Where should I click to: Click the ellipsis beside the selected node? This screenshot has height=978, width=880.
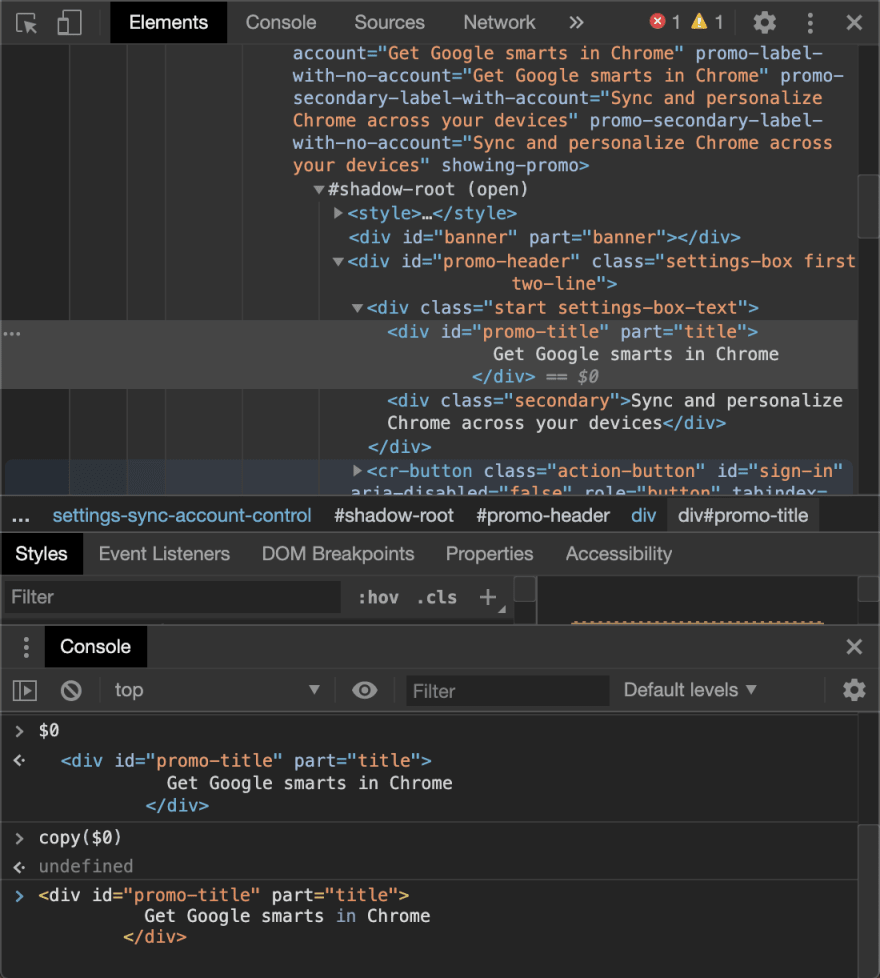coord(12,333)
